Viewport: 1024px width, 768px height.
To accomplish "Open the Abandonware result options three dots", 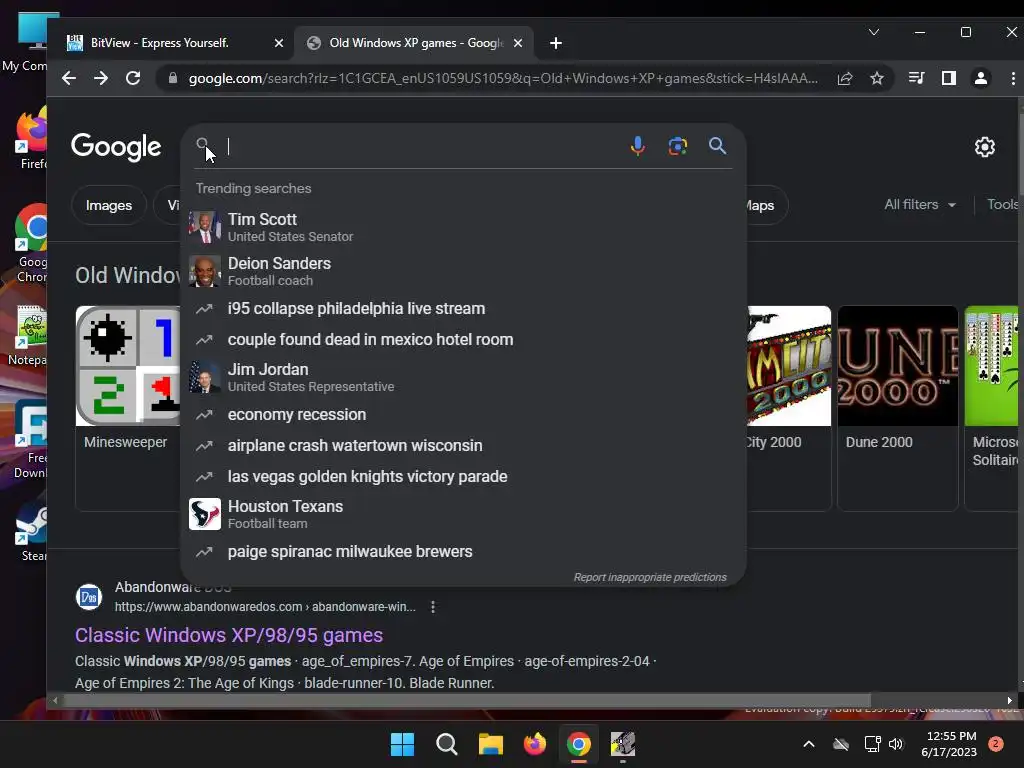I will tap(432, 607).
